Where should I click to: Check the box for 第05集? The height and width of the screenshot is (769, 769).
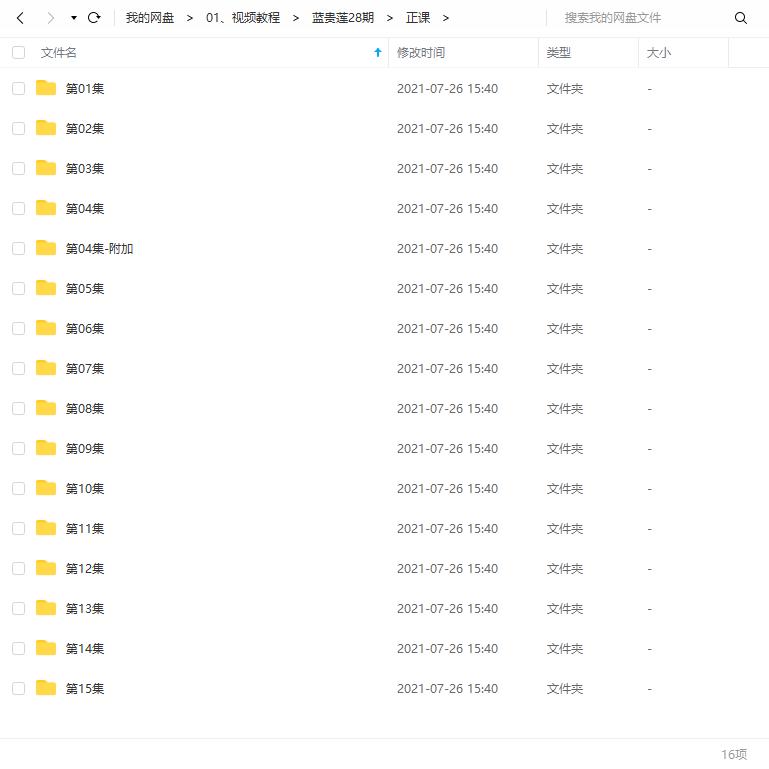point(19,289)
